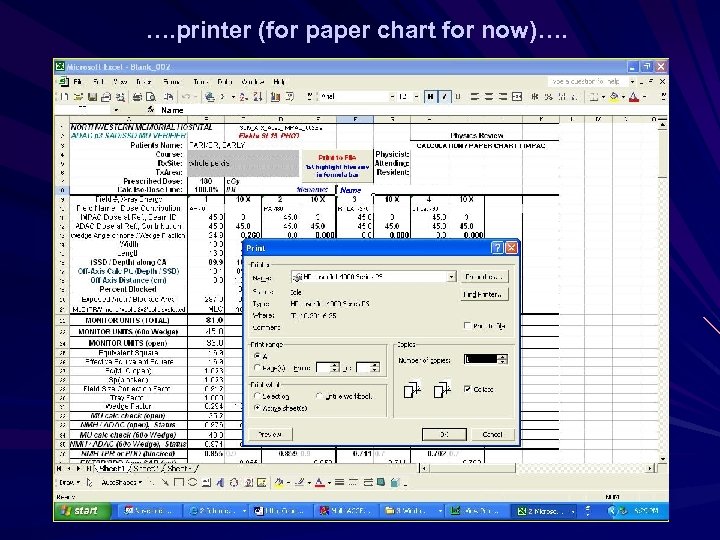Image resolution: width=720 pixels, height=540 pixels.
Task: Click the Insert WordArt icon in Drawing toolbar
Action: 220,482
